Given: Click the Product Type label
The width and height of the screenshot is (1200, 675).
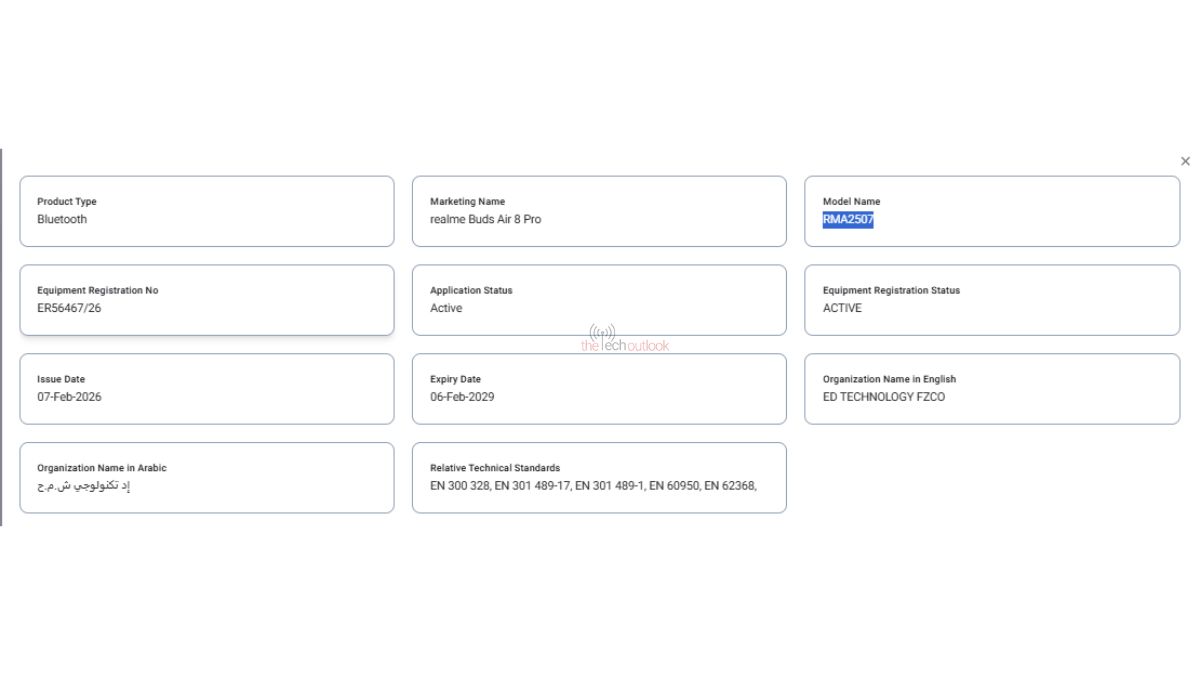Looking at the screenshot, I should pos(67,202).
